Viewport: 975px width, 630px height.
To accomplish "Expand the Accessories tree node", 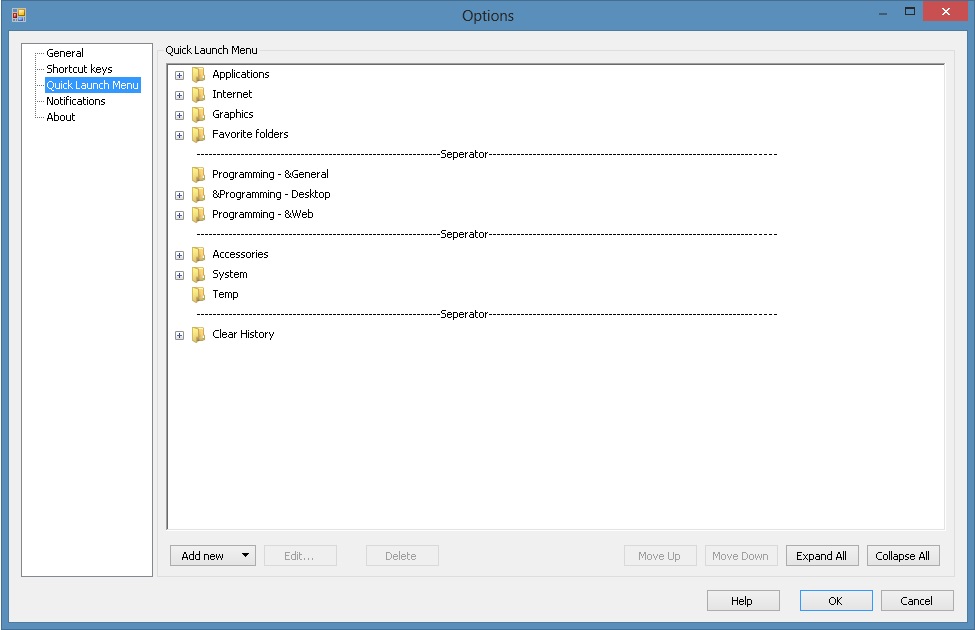I will pos(179,255).
